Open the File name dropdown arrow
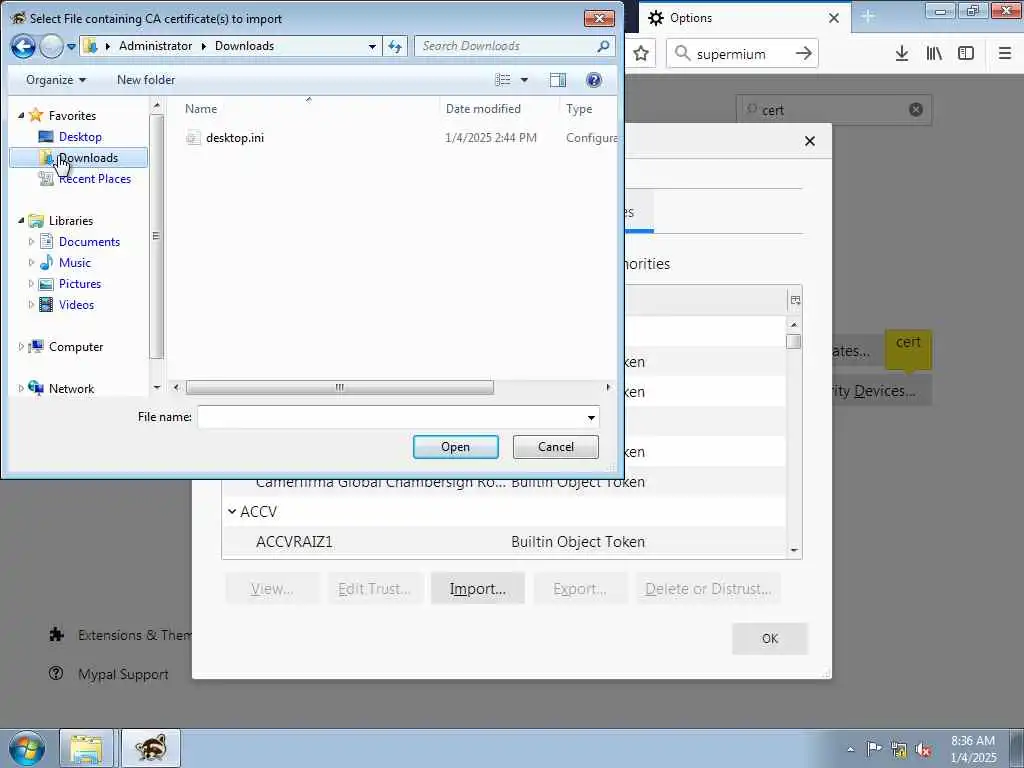 pos(591,417)
